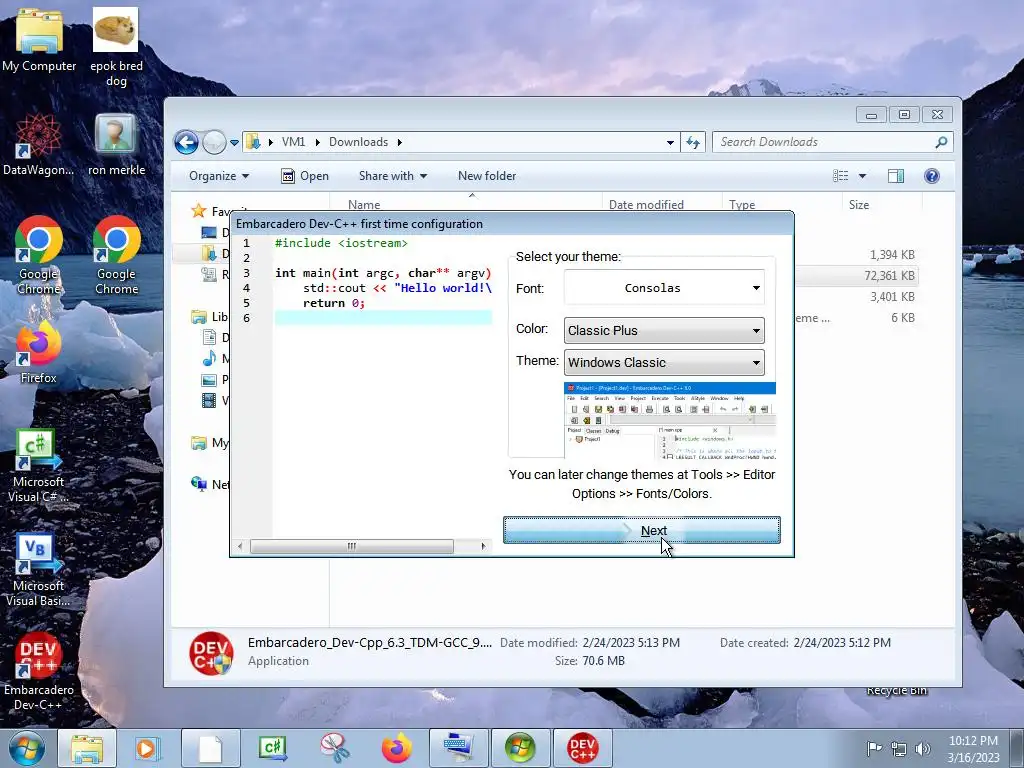Select the Network item in navigation pane
This screenshot has width=1024, height=768.
(210, 485)
